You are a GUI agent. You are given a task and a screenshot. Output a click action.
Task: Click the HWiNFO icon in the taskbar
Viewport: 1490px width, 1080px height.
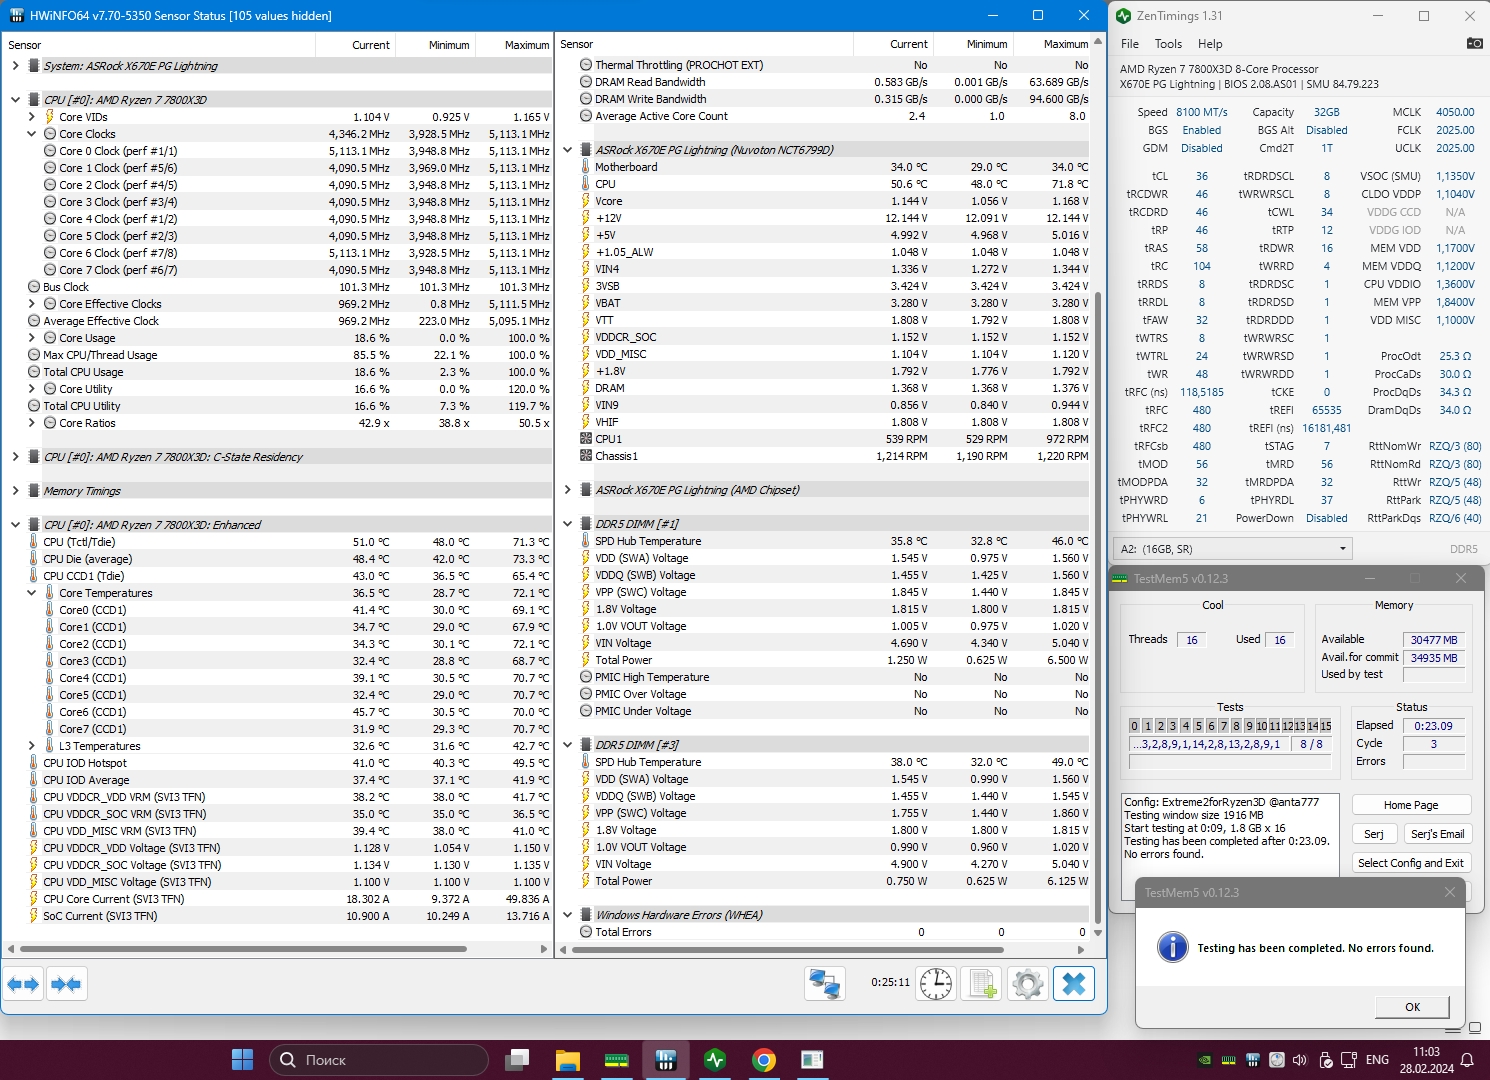(x=665, y=1059)
